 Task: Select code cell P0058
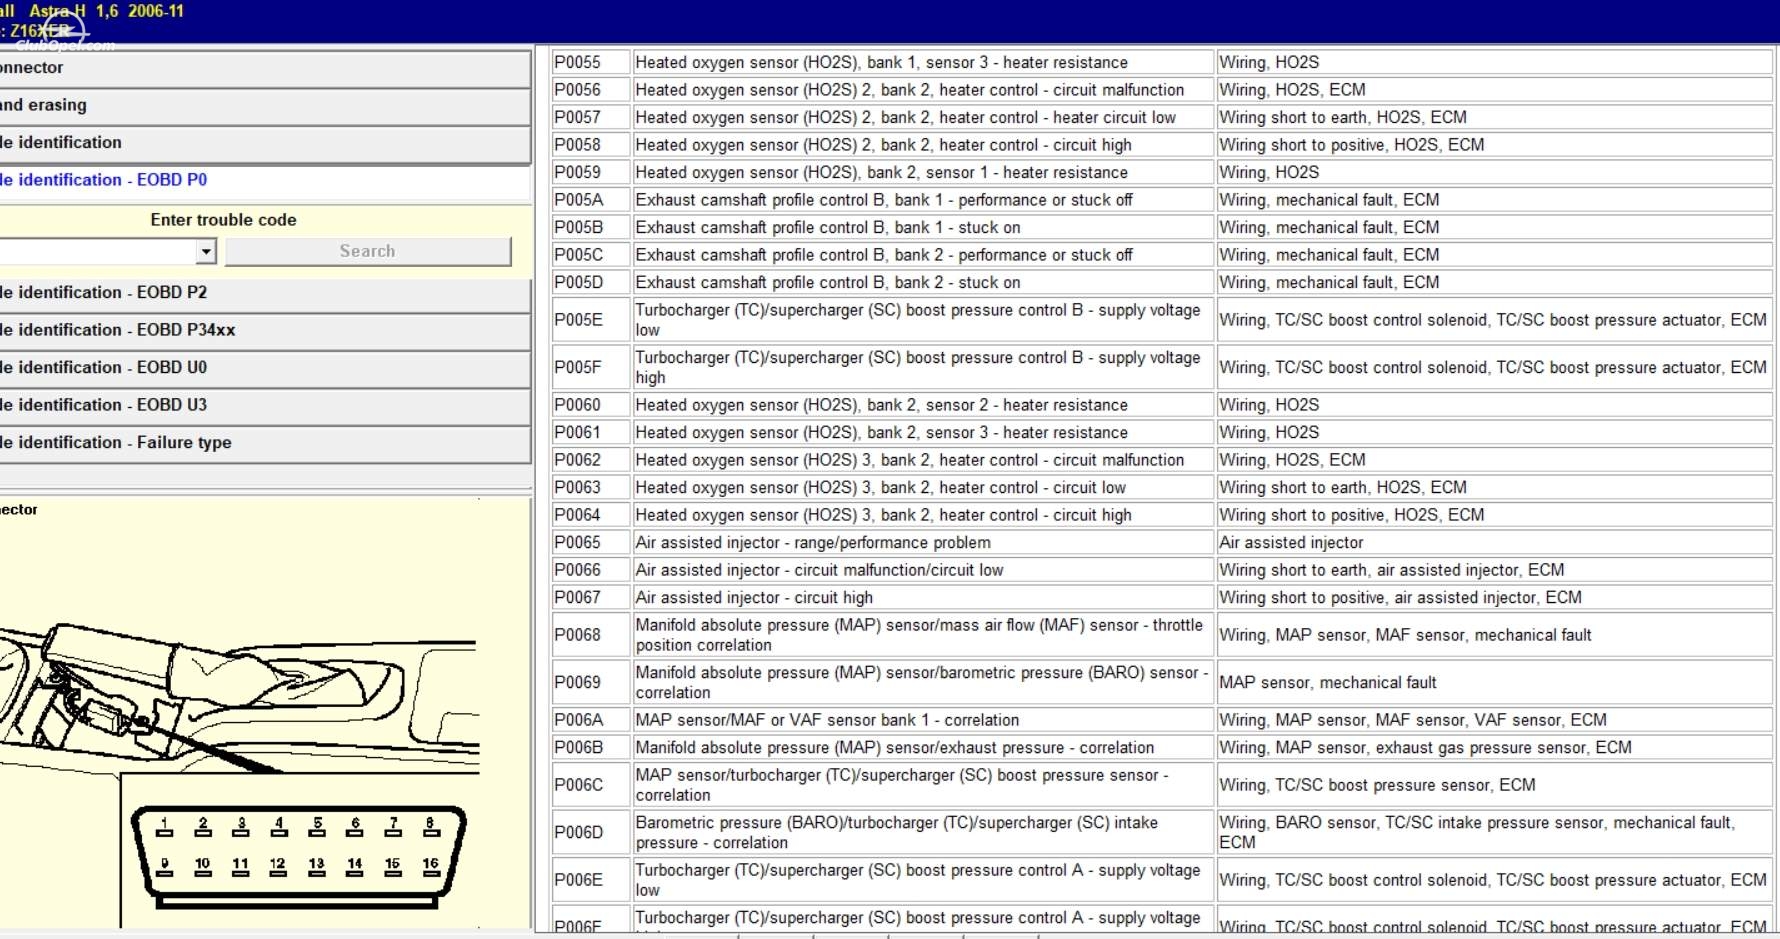click(591, 145)
